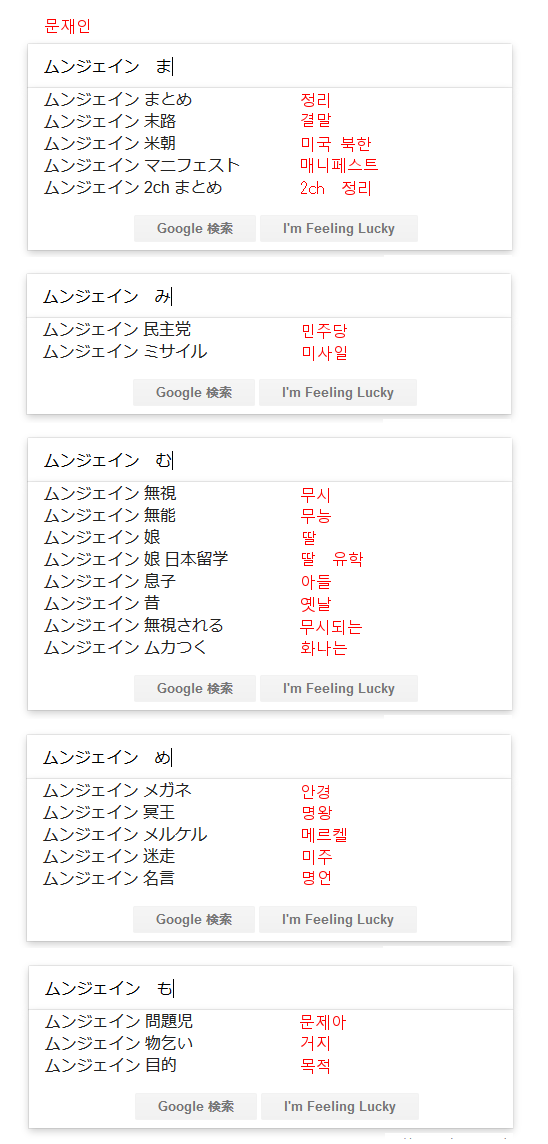The height and width of the screenshot is (1144, 548).
Task: Focus the search field with ムンジェイン め
Action: 269,757
